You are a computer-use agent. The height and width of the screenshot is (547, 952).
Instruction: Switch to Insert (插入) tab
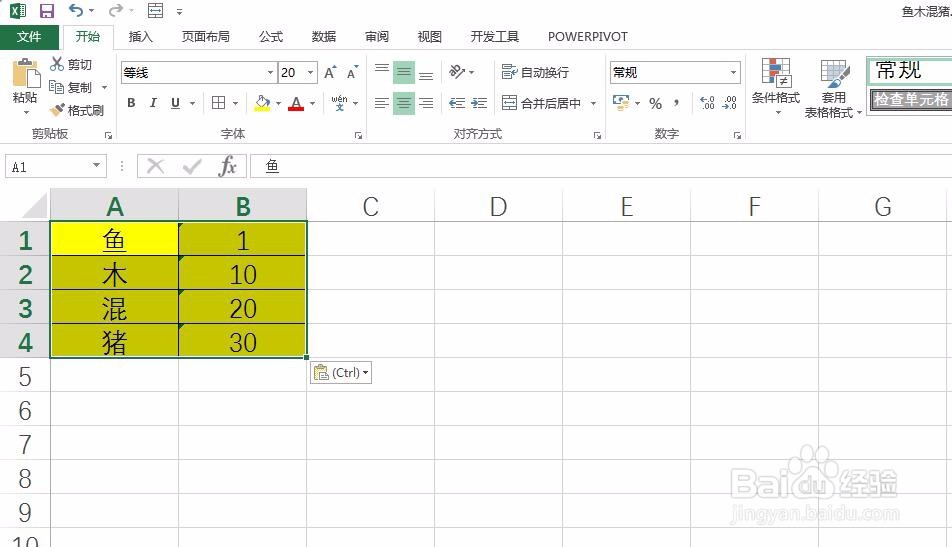(x=140, y=36)
